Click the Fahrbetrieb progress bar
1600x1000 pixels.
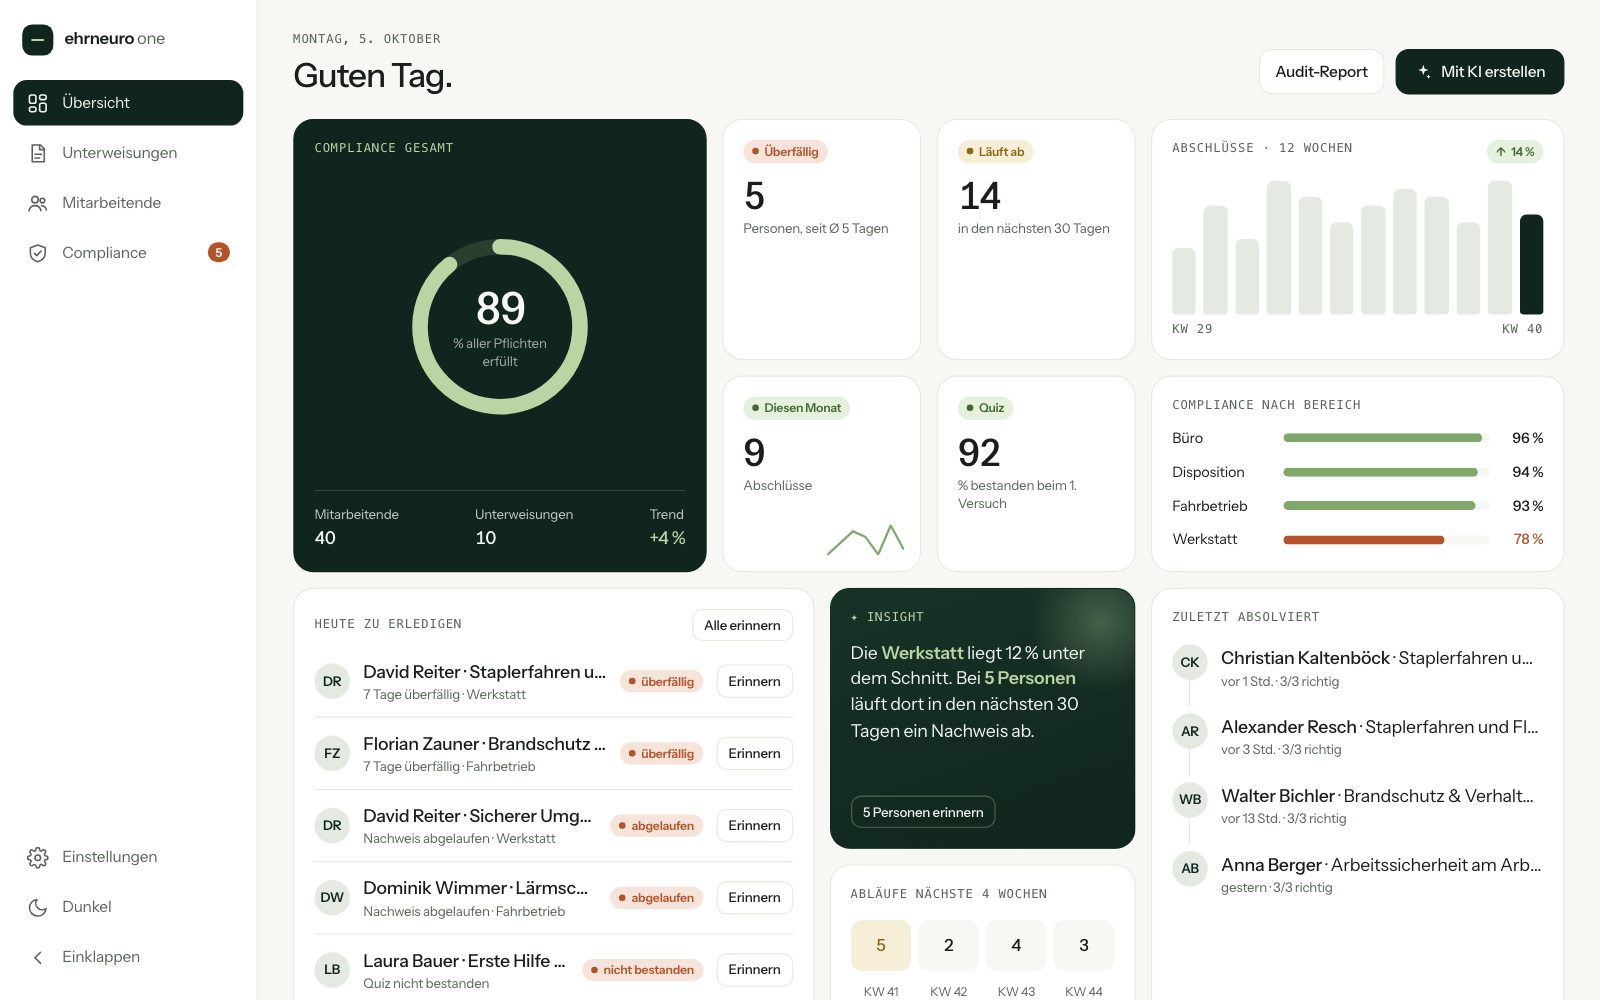(1387, 506)
